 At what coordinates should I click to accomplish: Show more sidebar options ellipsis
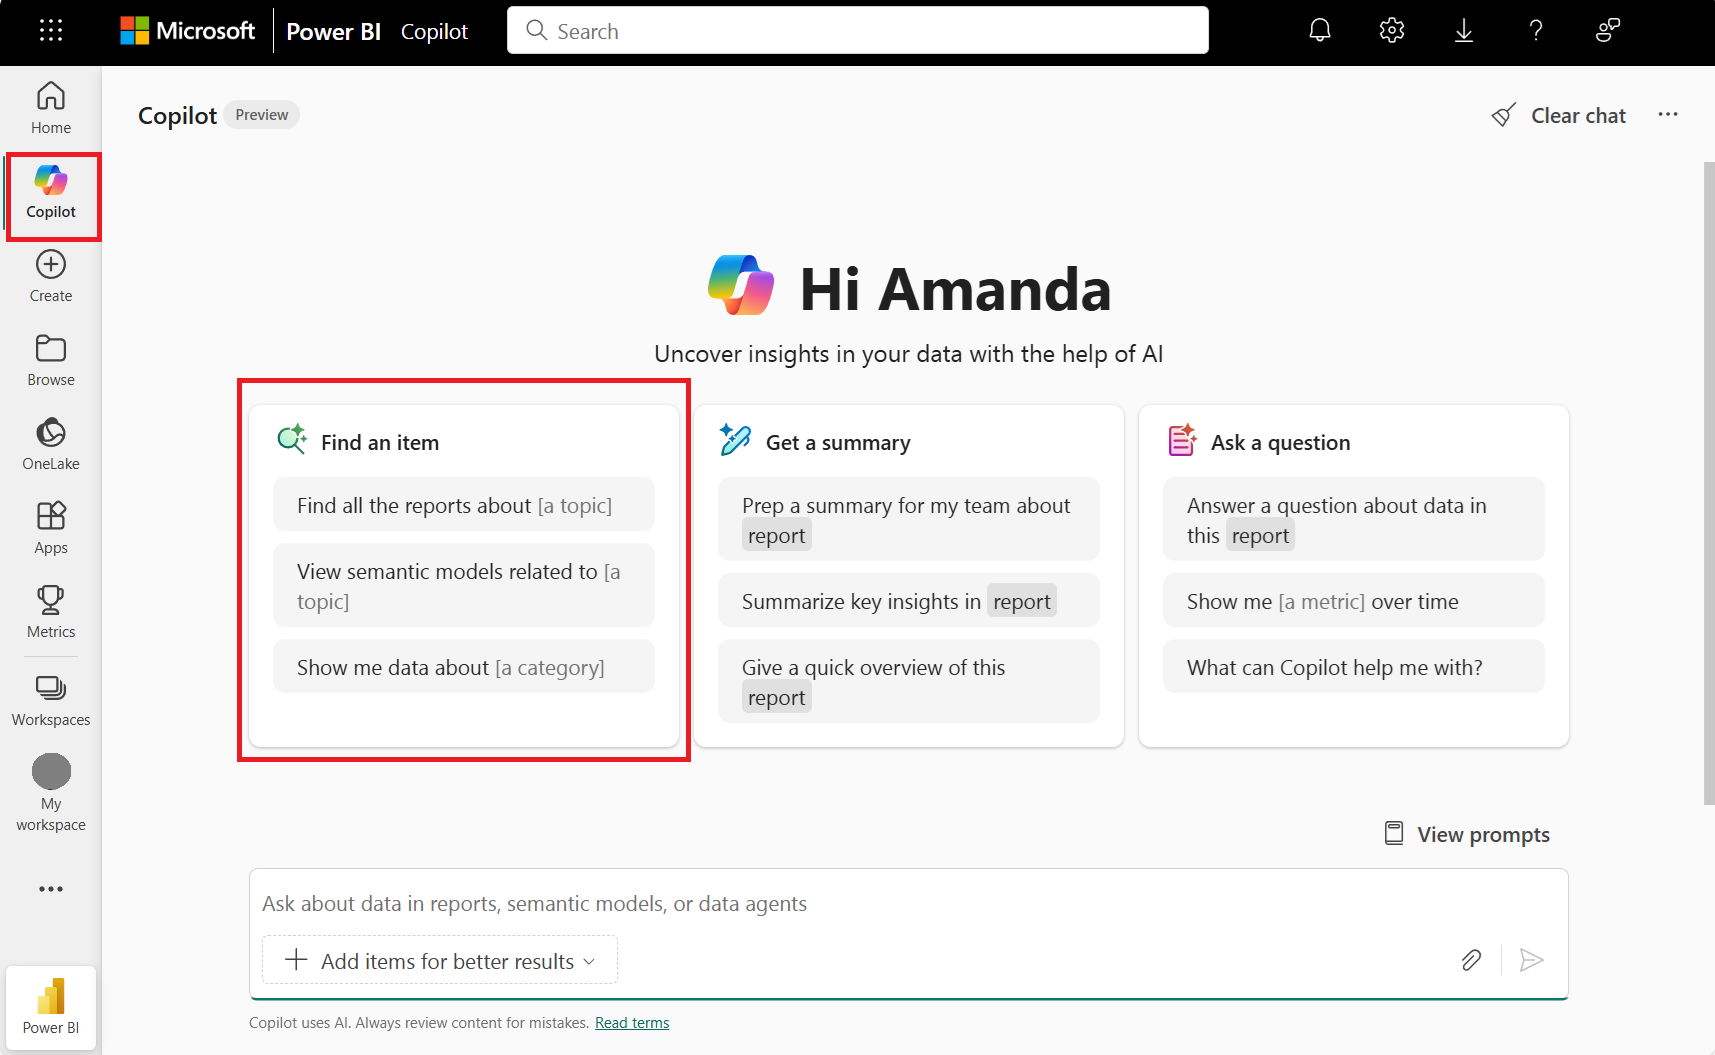(51, 889)
